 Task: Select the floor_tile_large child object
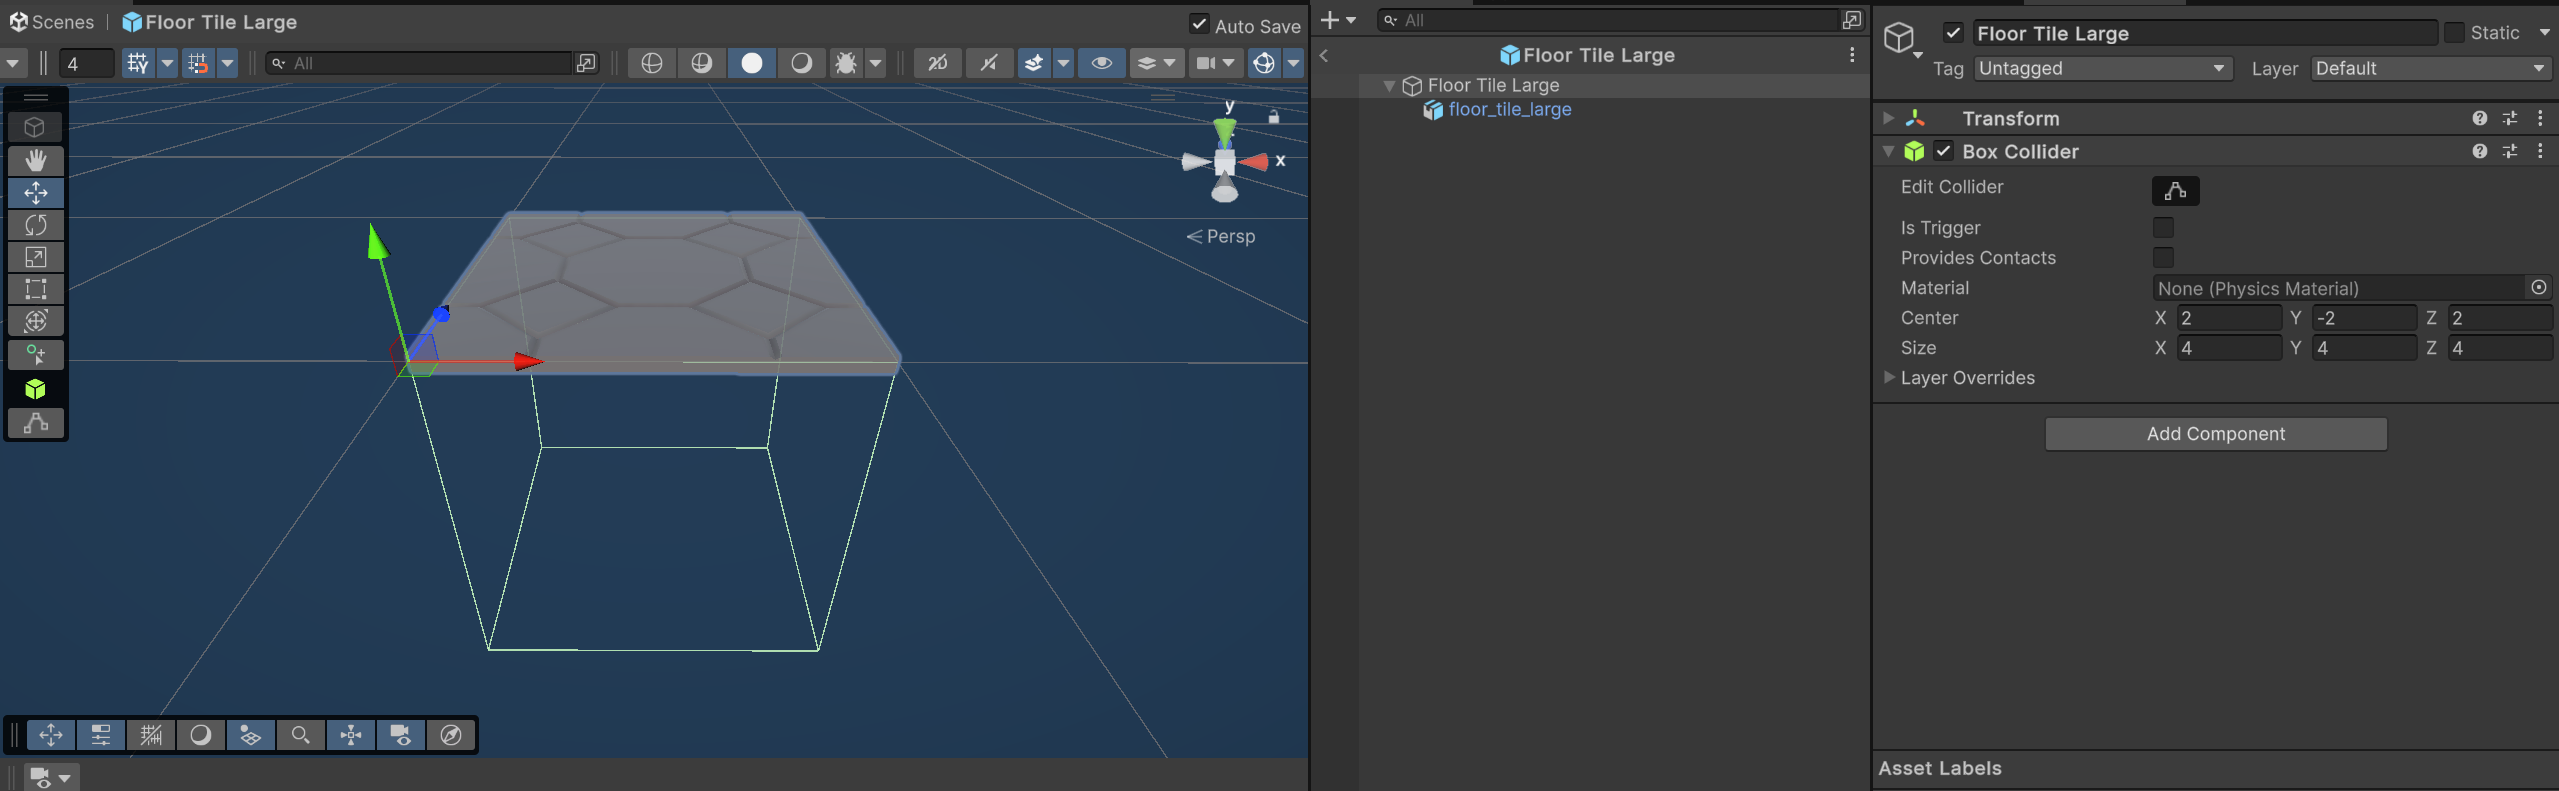[x=1510, y=110]
